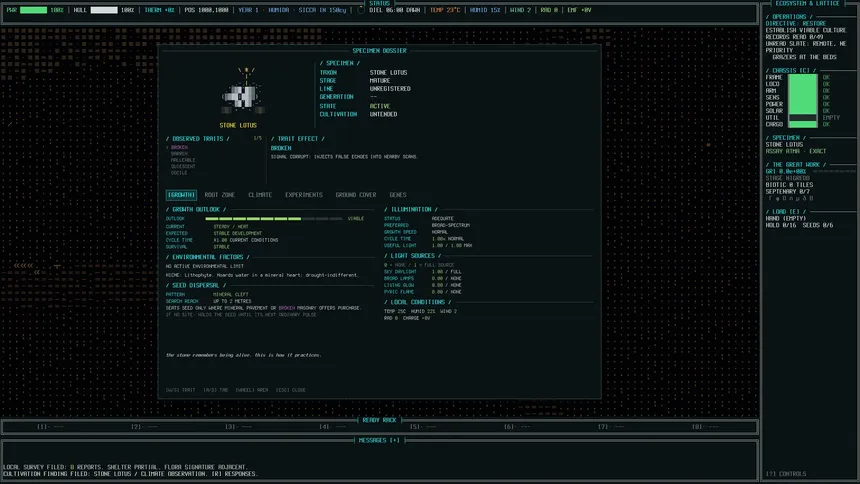860x484 pixels.
Task: Select ready rack slot 4
Action: click(x=333, y=426)
